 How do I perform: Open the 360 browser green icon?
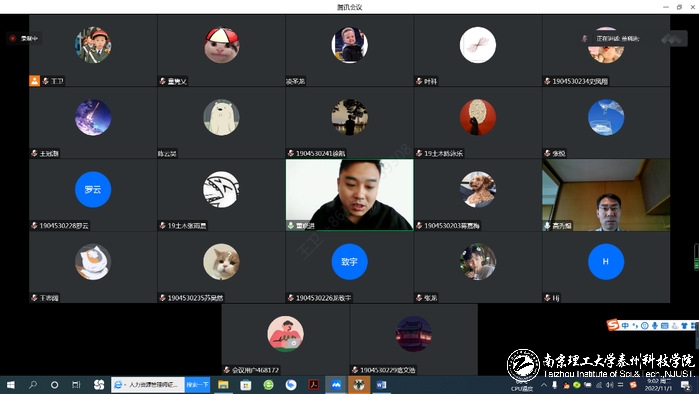pos(268,385)
